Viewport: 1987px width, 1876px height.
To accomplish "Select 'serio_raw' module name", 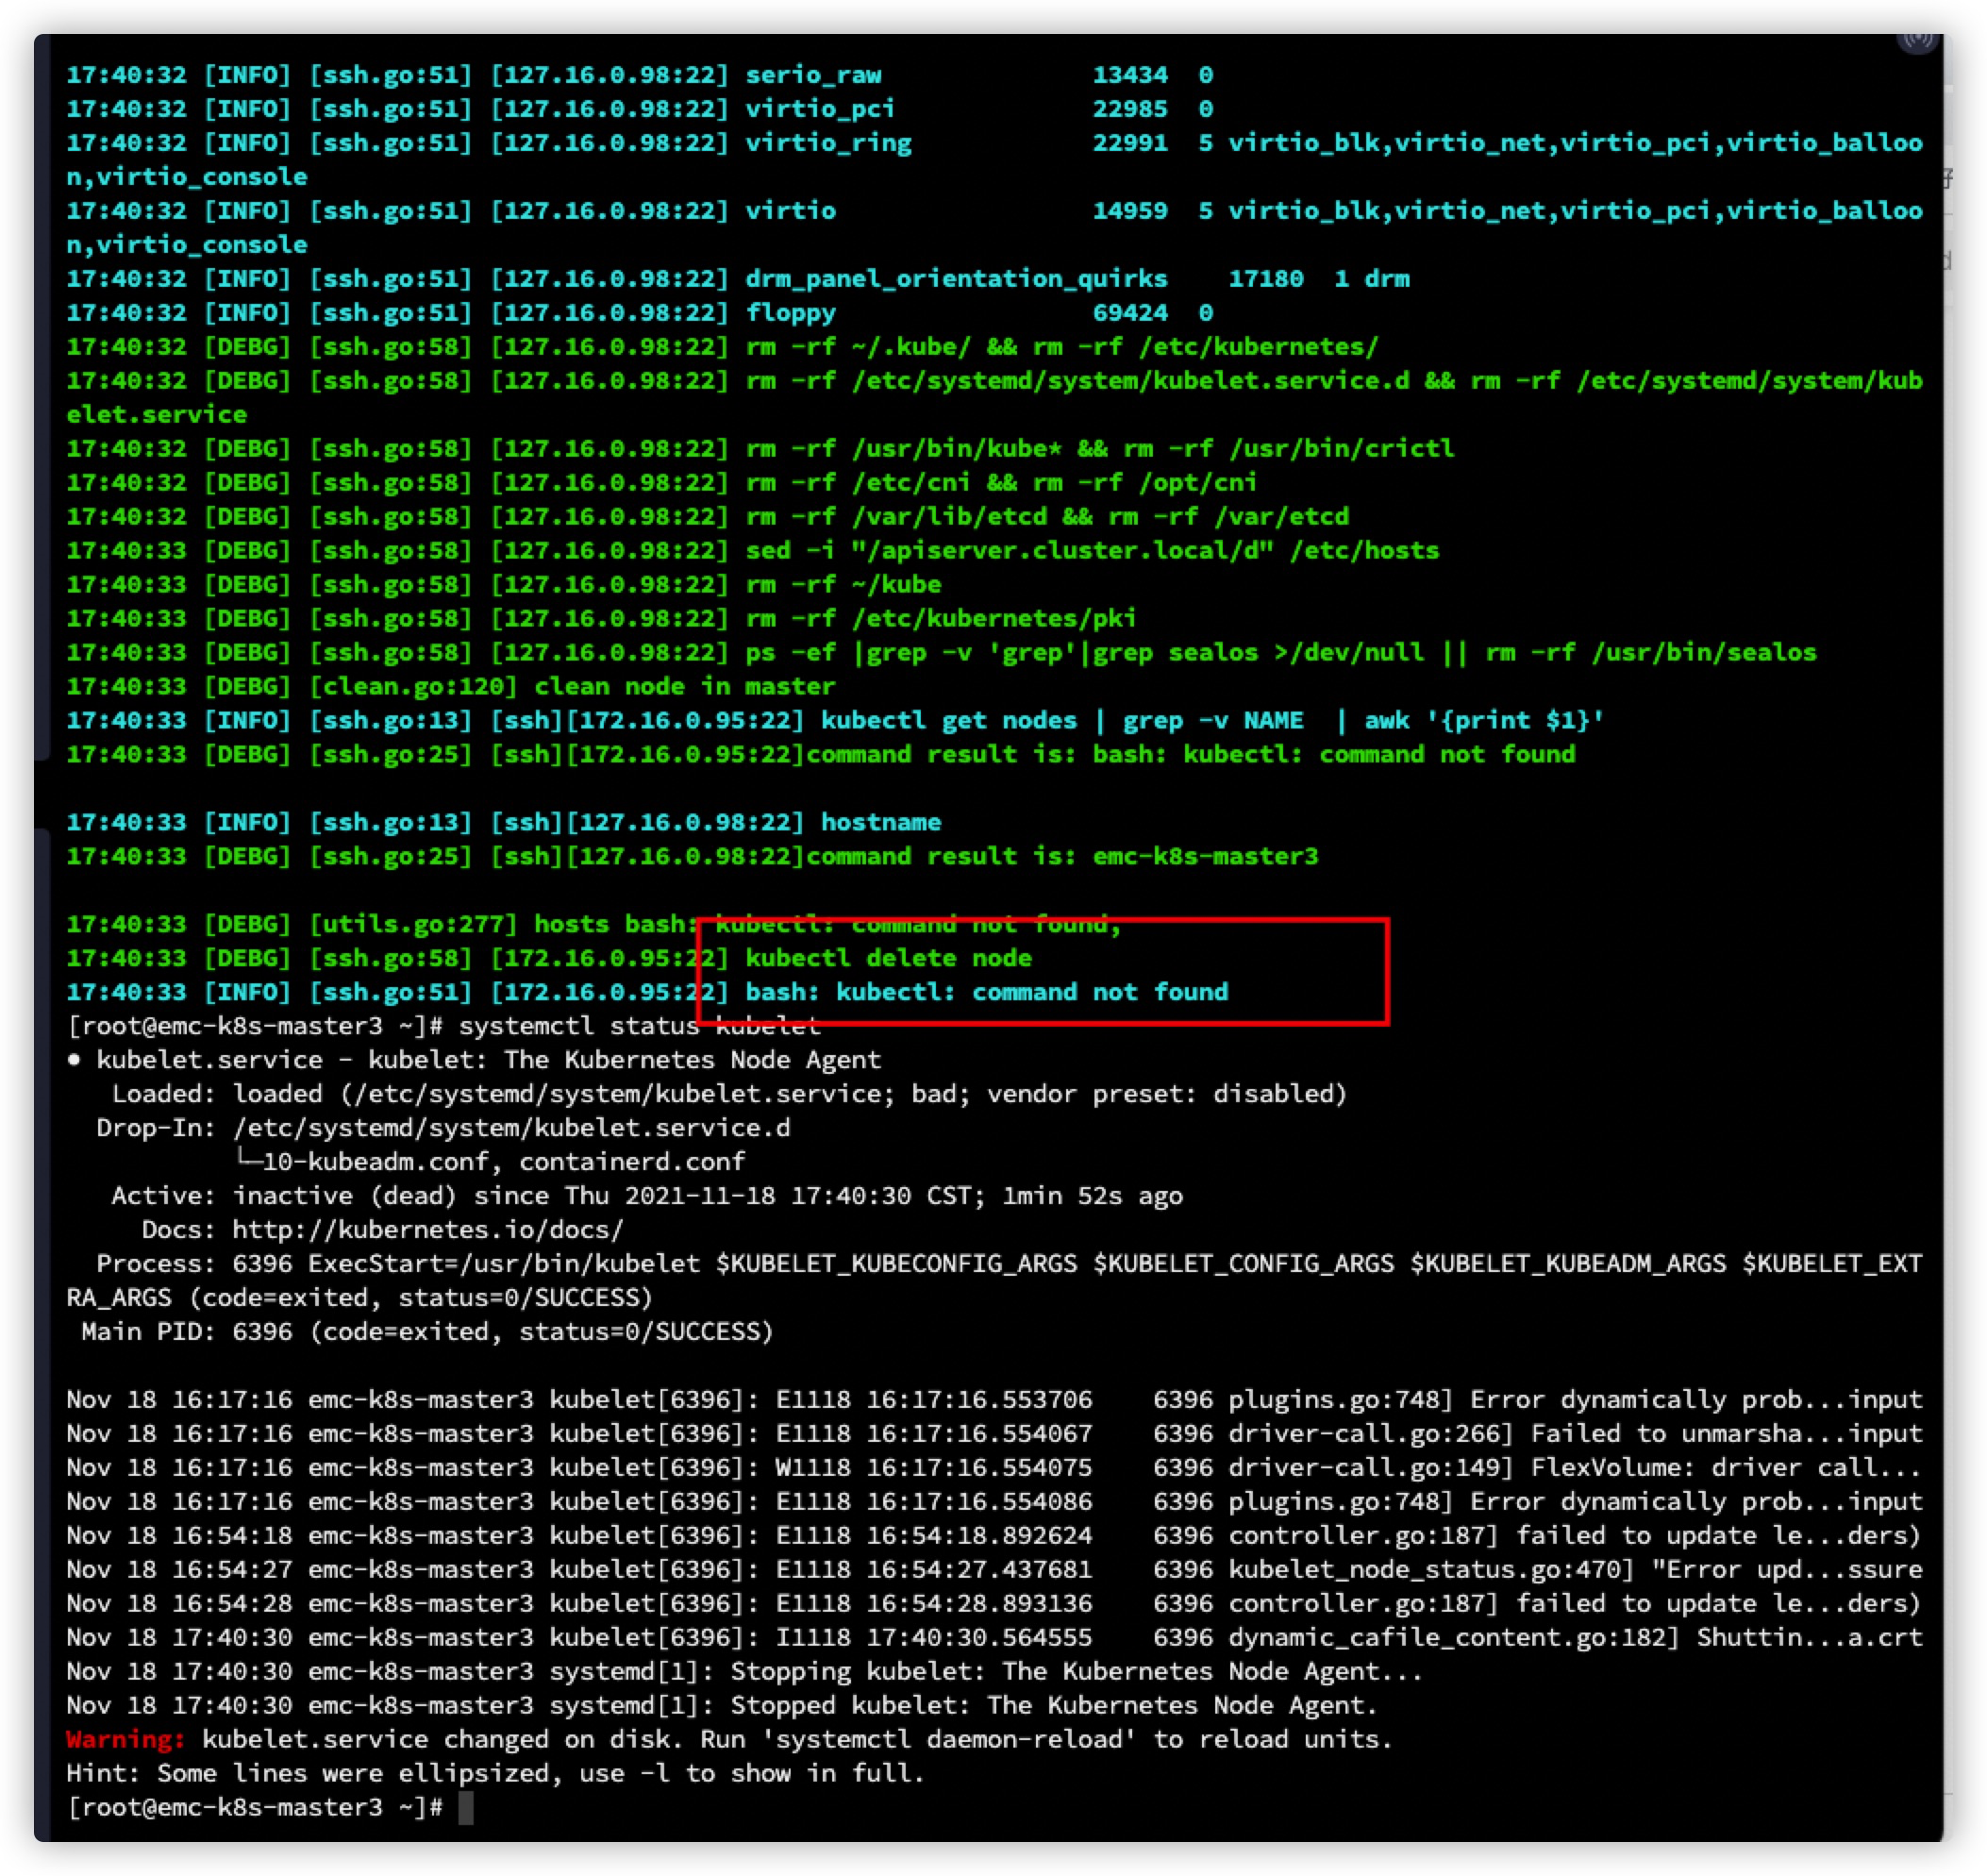I will [x=813, y=75].
